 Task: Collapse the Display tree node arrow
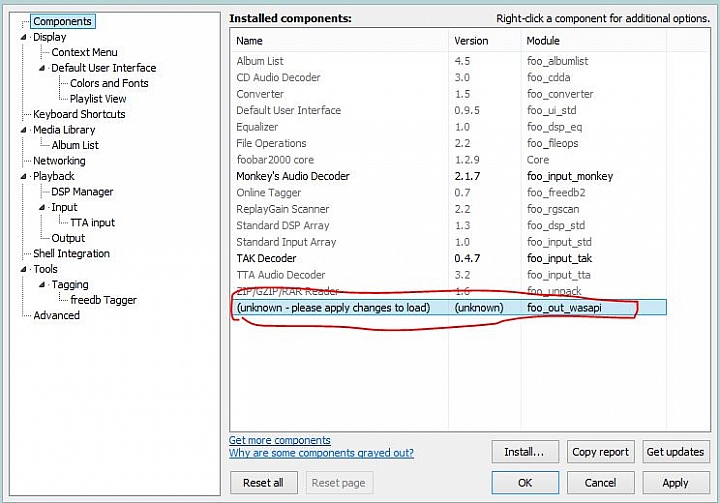[23, 37]
